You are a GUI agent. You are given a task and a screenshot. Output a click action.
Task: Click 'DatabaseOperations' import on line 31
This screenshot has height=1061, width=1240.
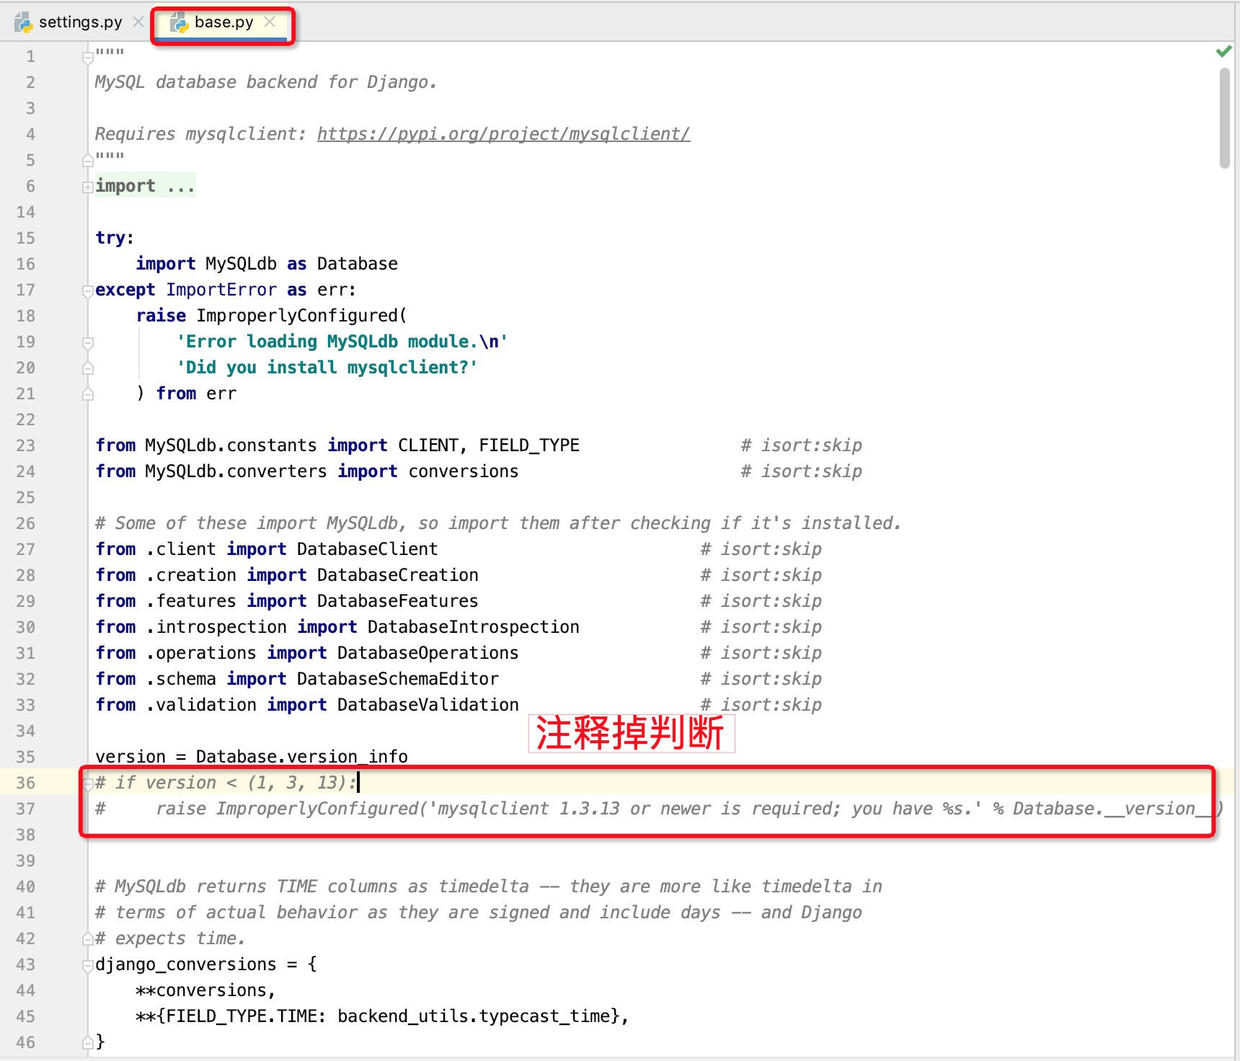point(428,654)
